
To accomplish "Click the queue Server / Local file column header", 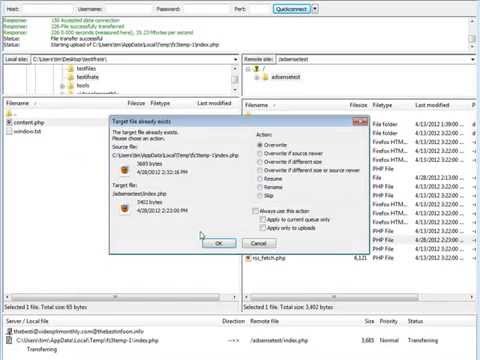I will coord(27,321).
